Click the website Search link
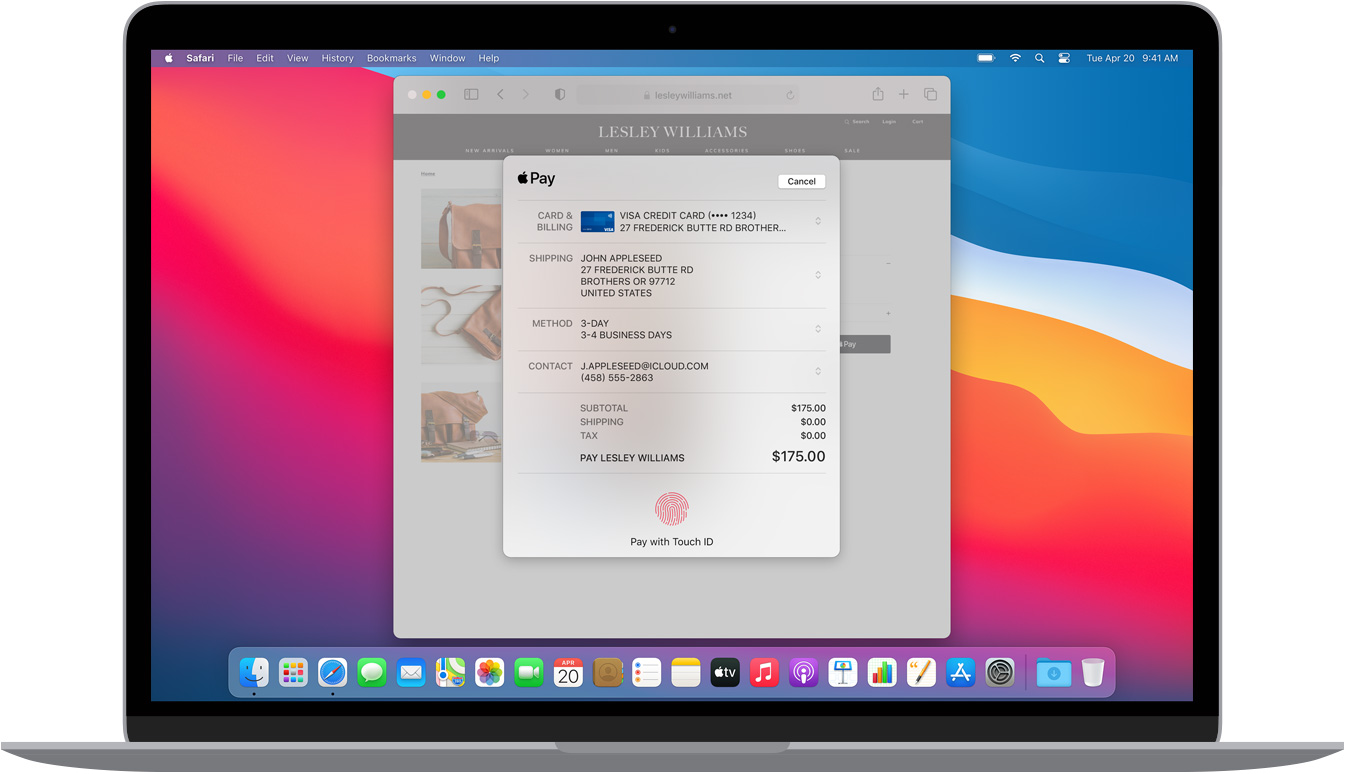The image size is (1345, 774). click(x=859, y=122)
